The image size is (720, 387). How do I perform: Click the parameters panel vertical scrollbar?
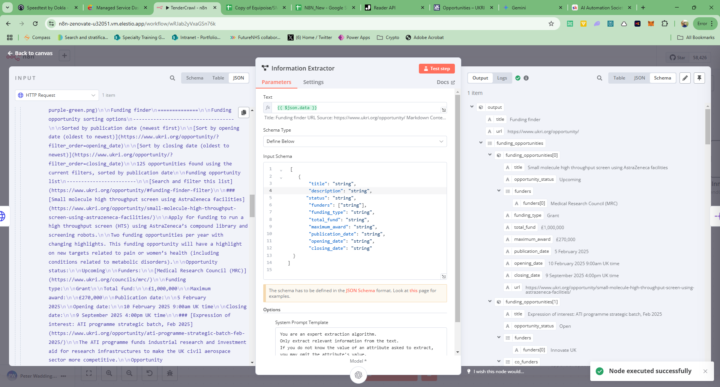[457, 207]
